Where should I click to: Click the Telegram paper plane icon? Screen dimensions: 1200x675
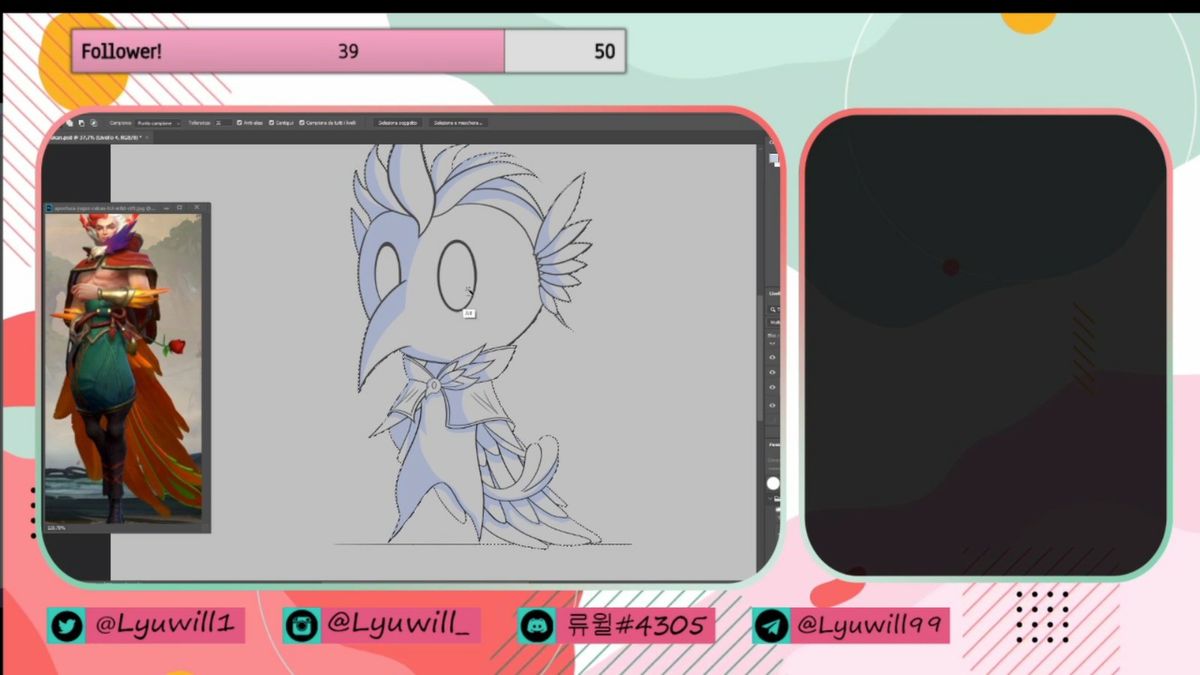tap(771, 626)
